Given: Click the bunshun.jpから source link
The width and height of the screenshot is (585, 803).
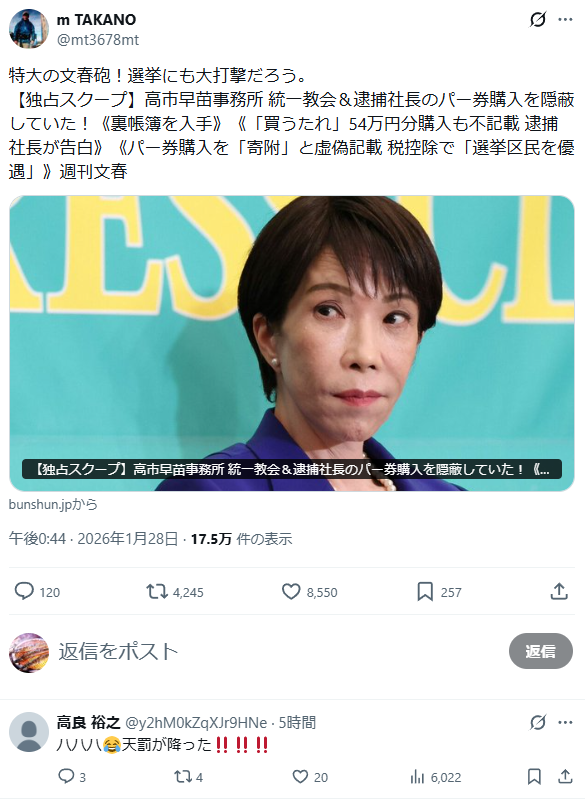Looking at the screenshot, I should (x=53, y=504).
